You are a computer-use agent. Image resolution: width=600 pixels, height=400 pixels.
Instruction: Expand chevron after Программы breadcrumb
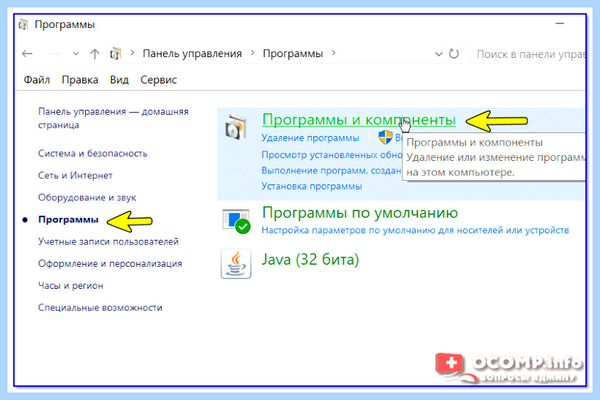click(x=333, y=53)
